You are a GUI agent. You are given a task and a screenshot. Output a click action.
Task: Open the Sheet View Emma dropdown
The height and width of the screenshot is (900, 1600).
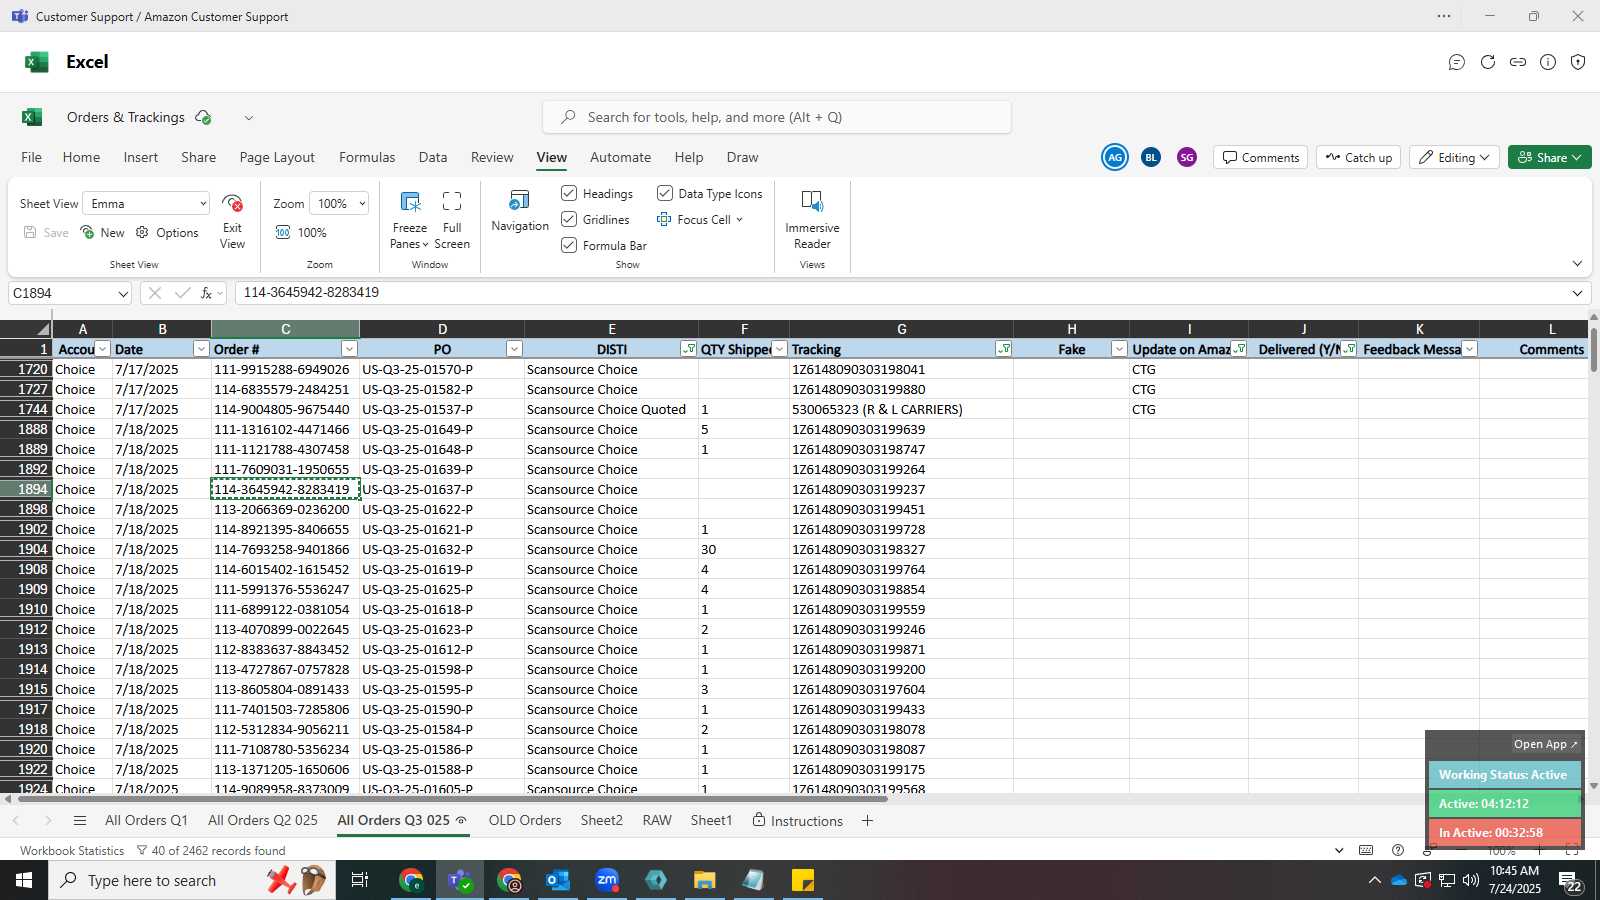pos(146,203)
